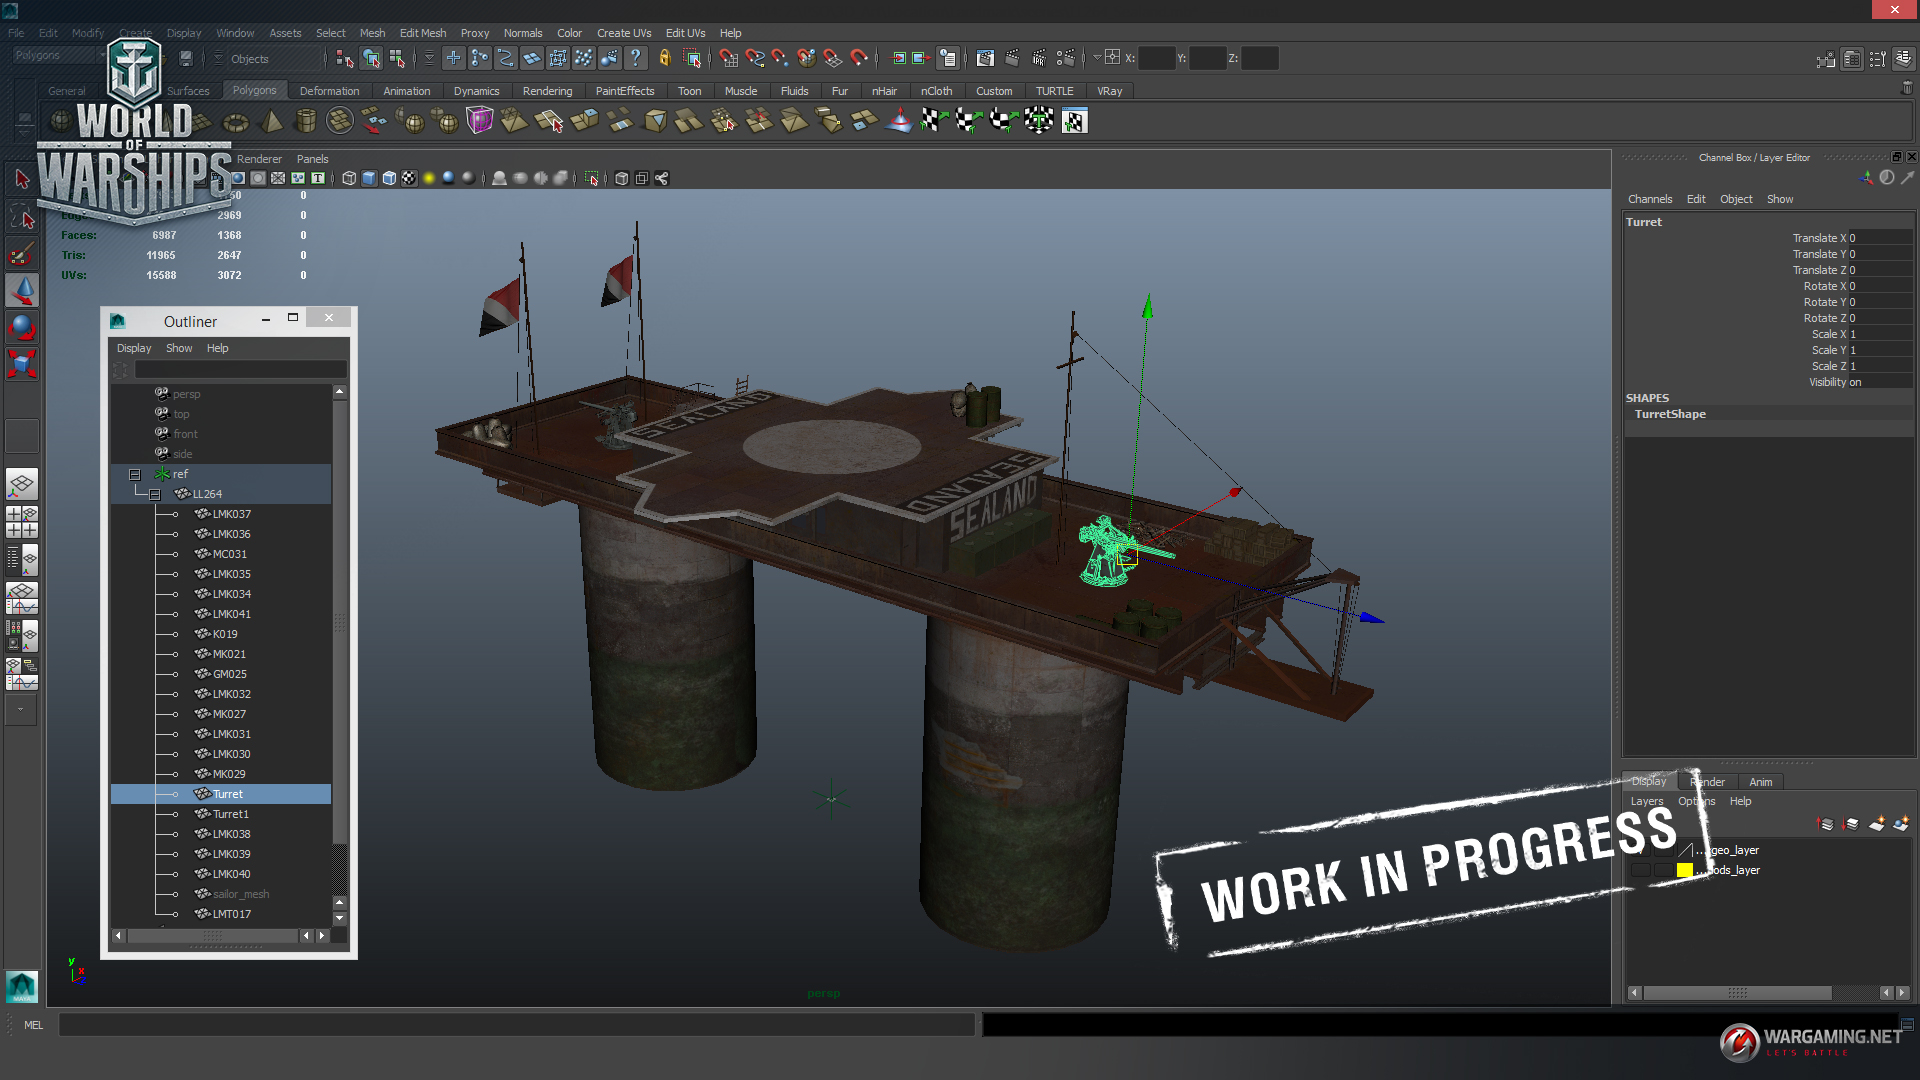Click the yellow color swatch of lods_layer
Screen dimensions: 1920x1080
[1685, 870]
